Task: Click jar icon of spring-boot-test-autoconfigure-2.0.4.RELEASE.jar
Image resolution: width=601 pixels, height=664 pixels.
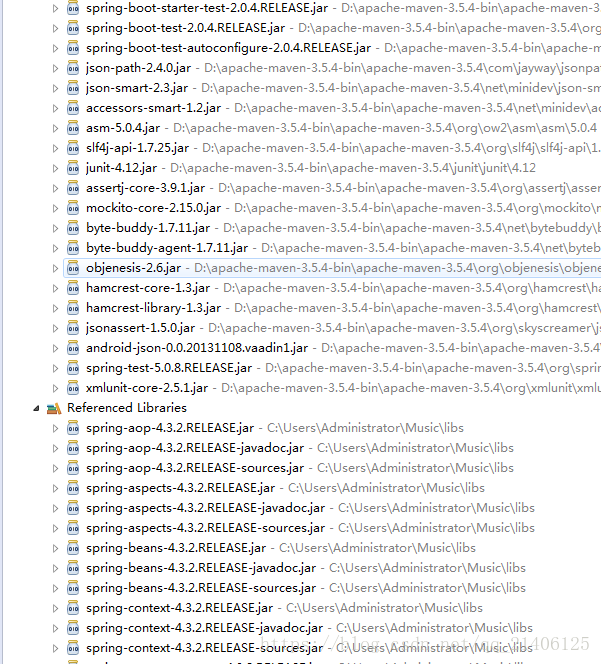Action: 73,48
